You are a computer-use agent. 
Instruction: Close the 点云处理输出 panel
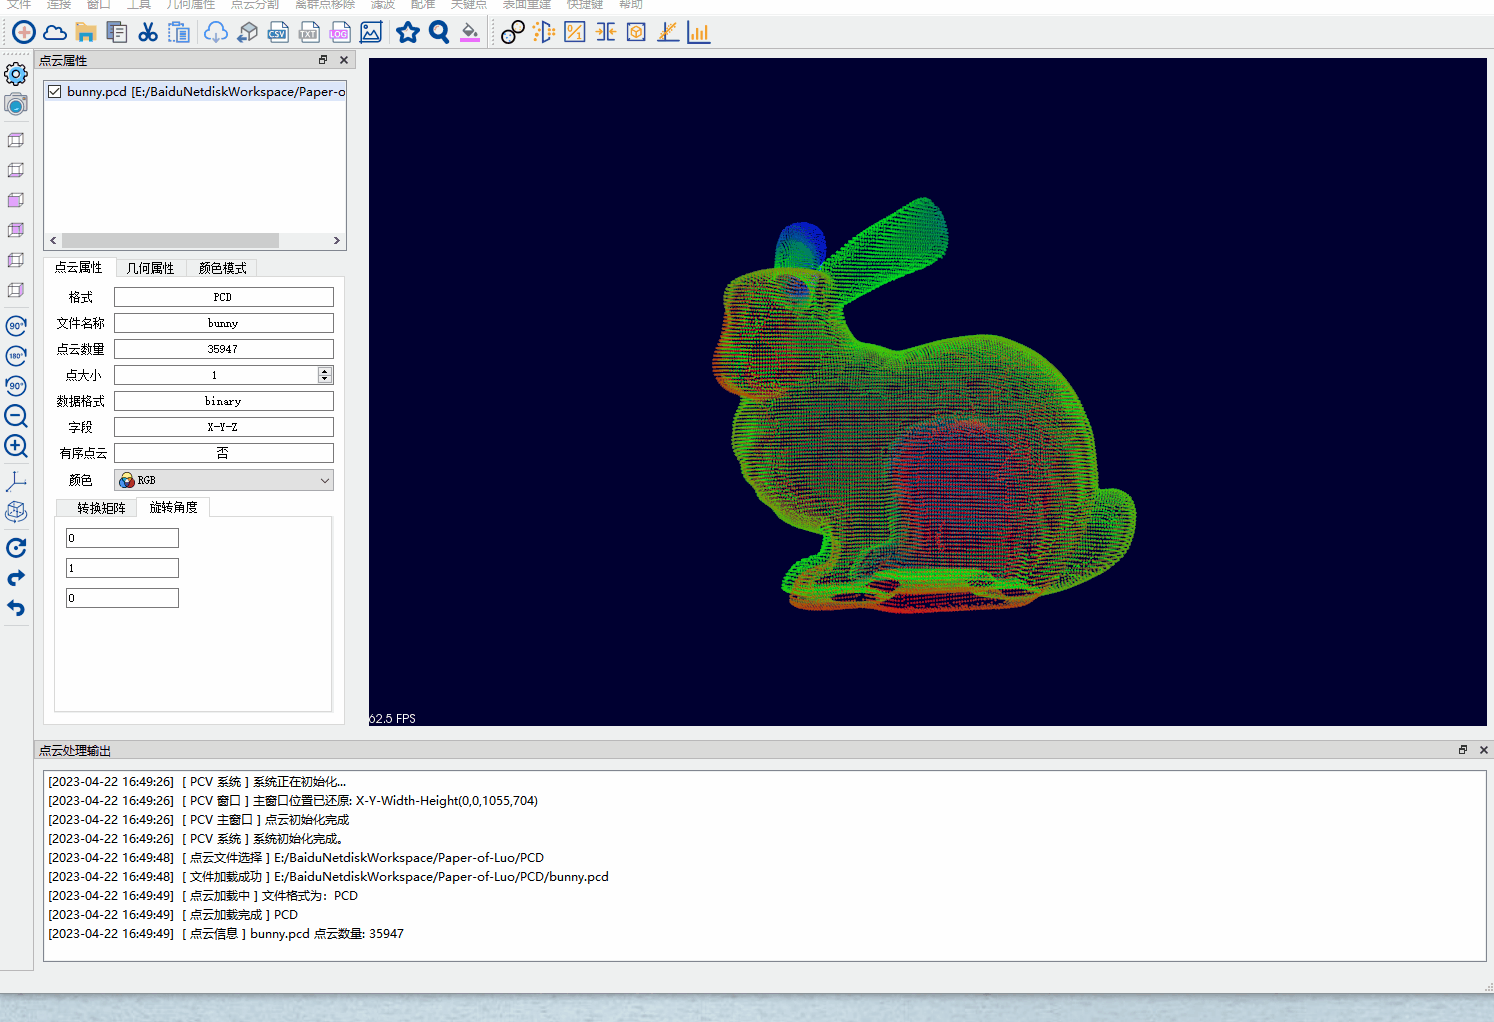click(1484, 750)
